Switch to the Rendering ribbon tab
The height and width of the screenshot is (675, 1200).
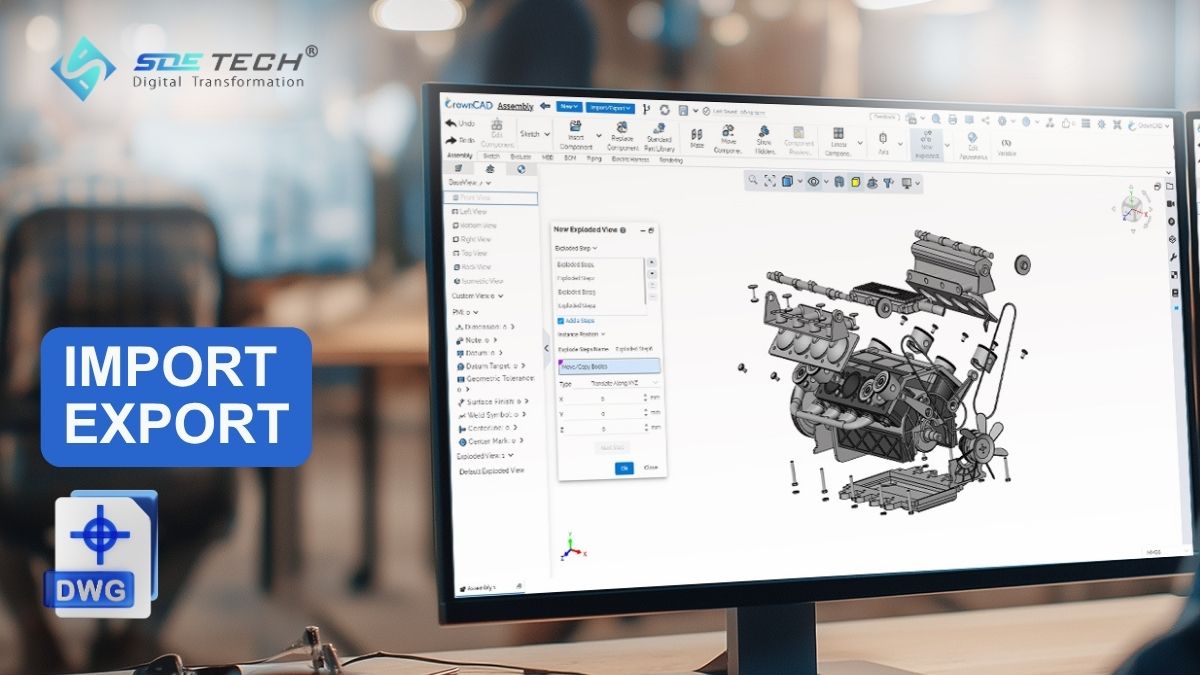point(671,159)
